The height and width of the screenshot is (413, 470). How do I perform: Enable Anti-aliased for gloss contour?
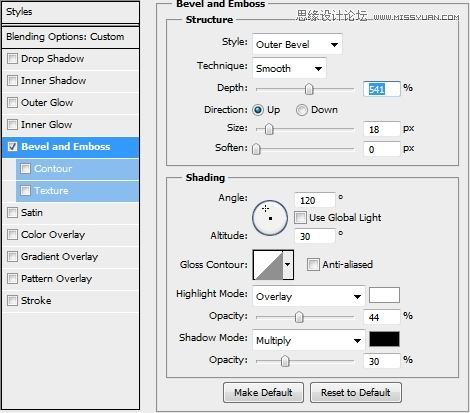[313, 265]
